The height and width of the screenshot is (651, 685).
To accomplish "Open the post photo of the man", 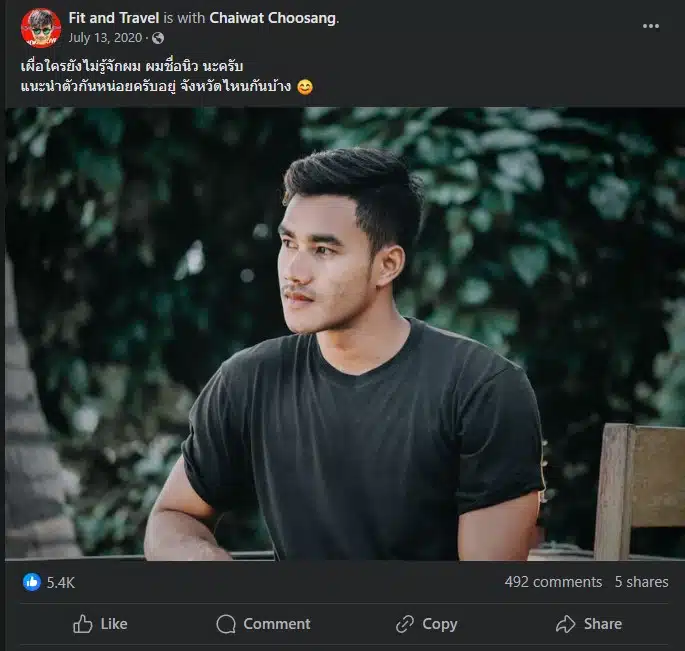I will pyautogui.click(x=342, y=333).
